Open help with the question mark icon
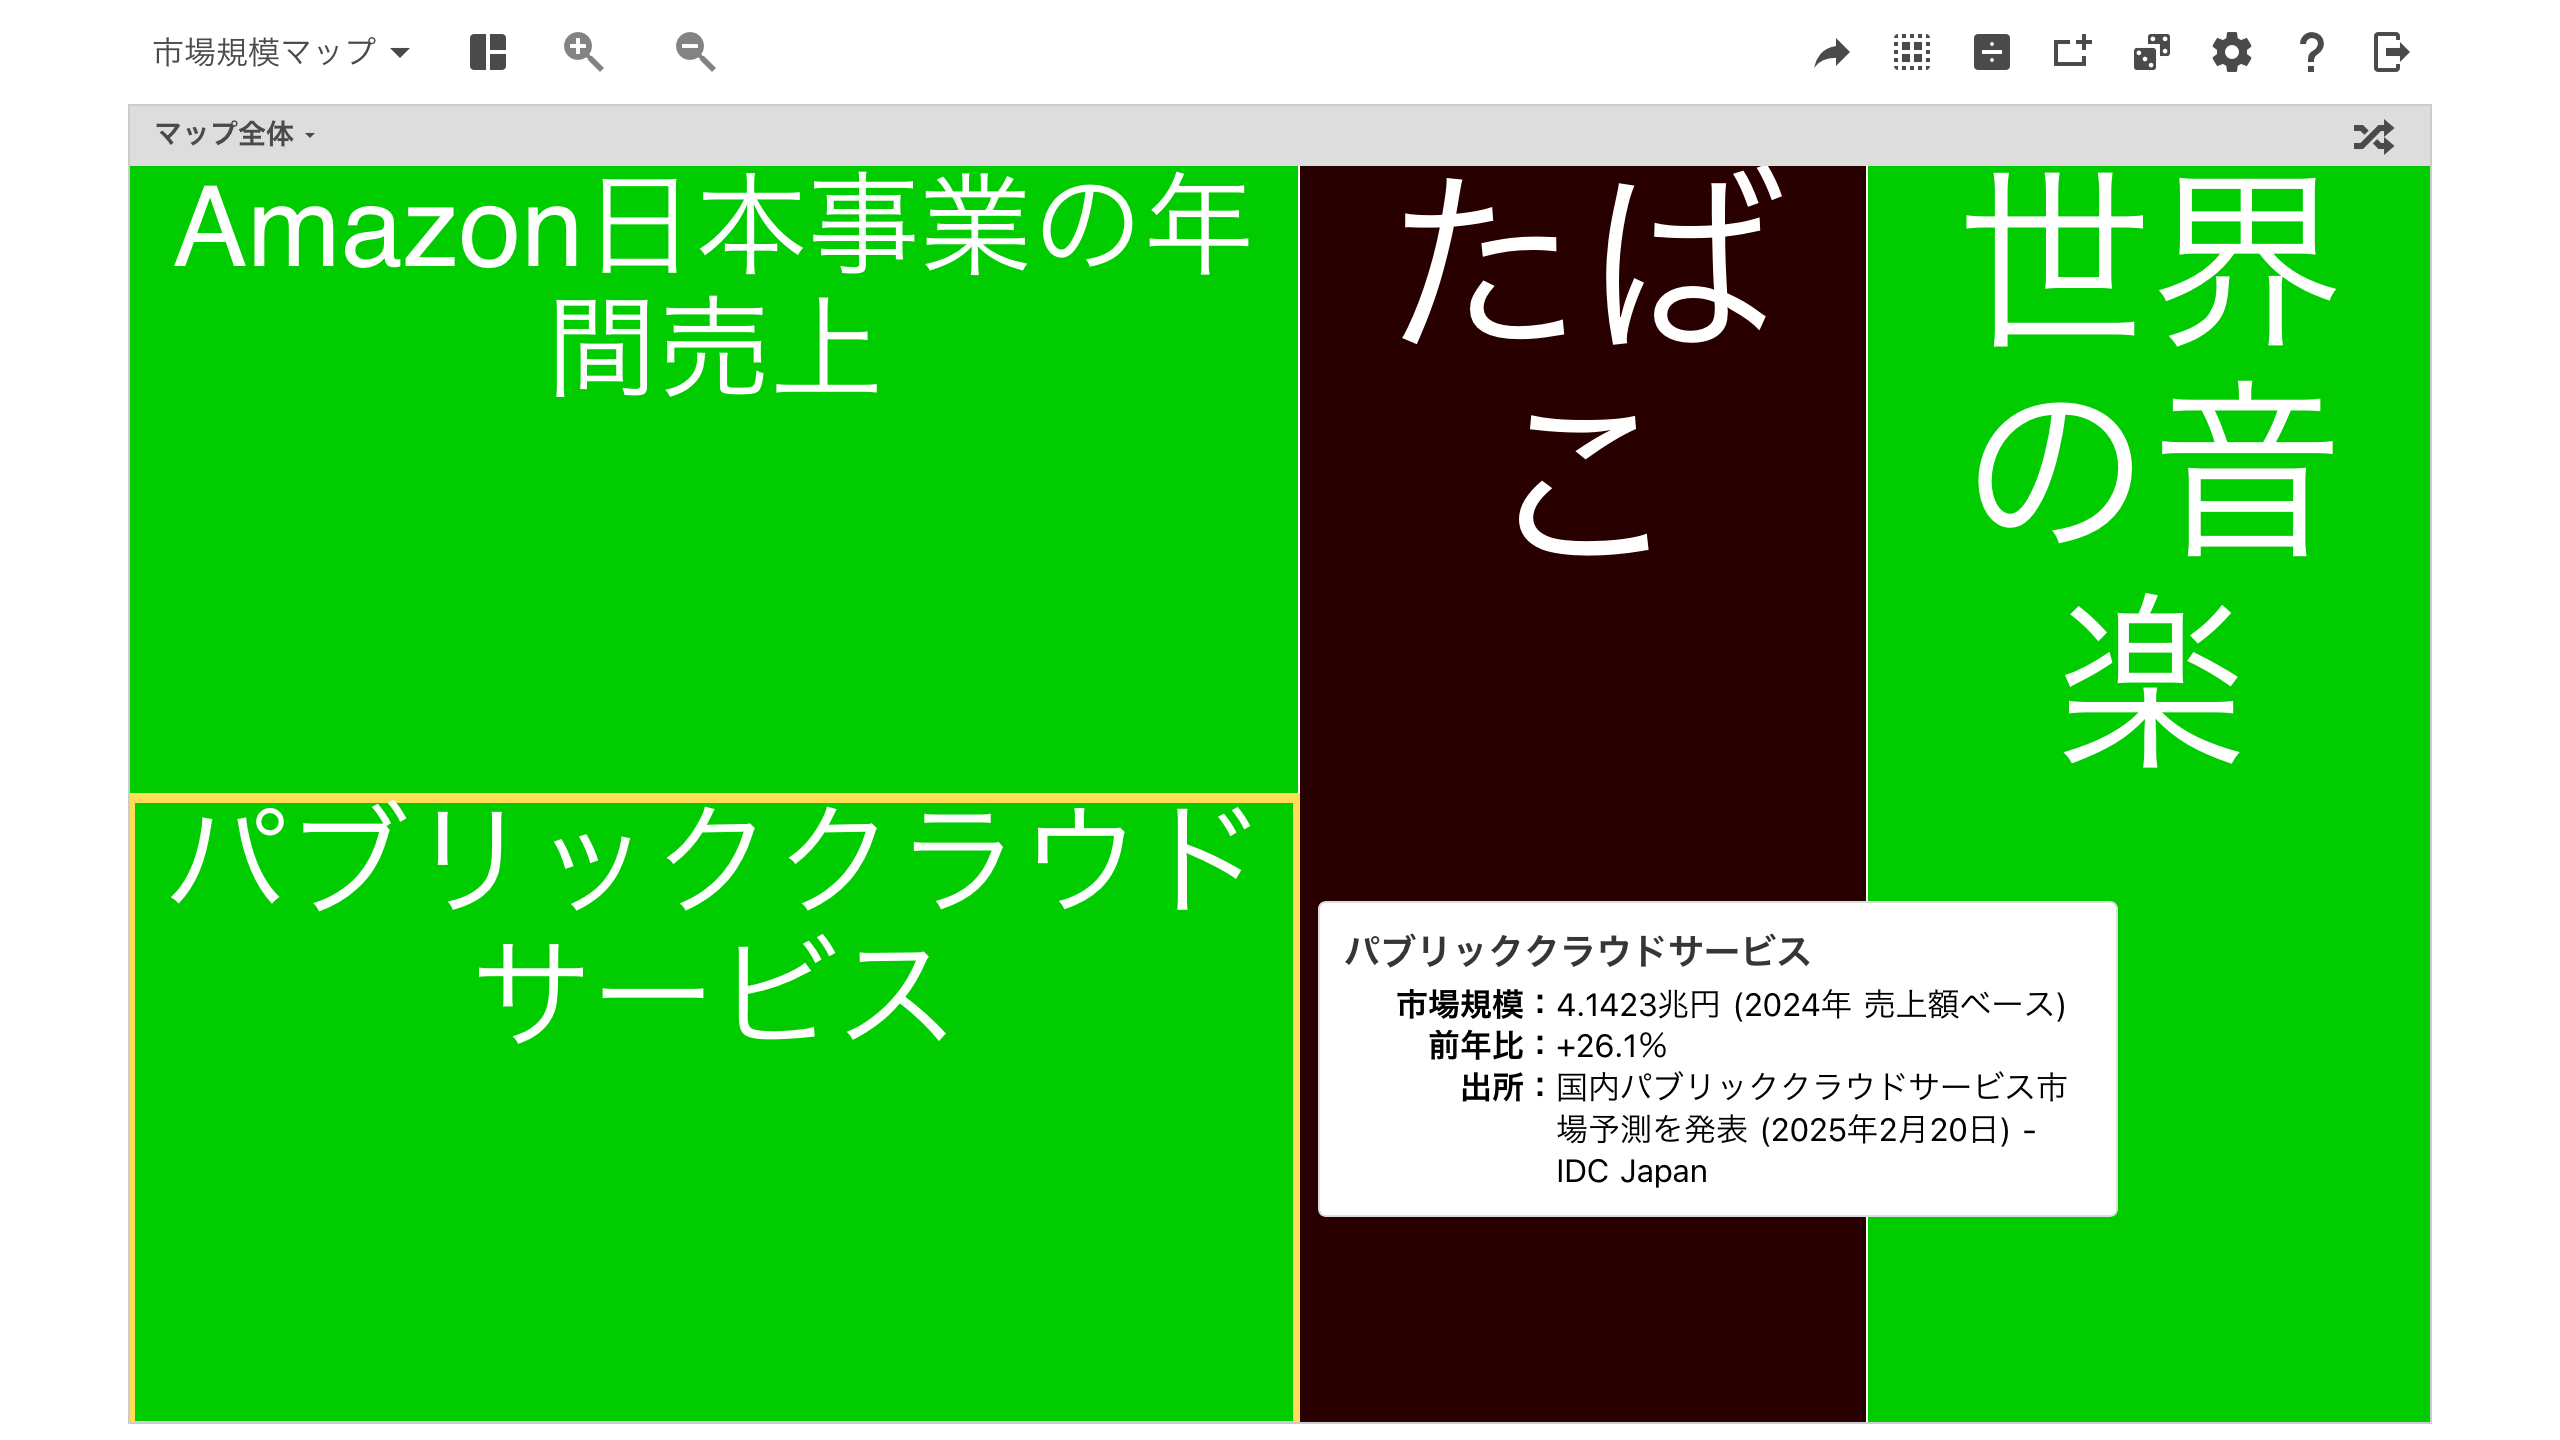Viewport: 2560px width, 1440px height. [x=2311, y=52]
